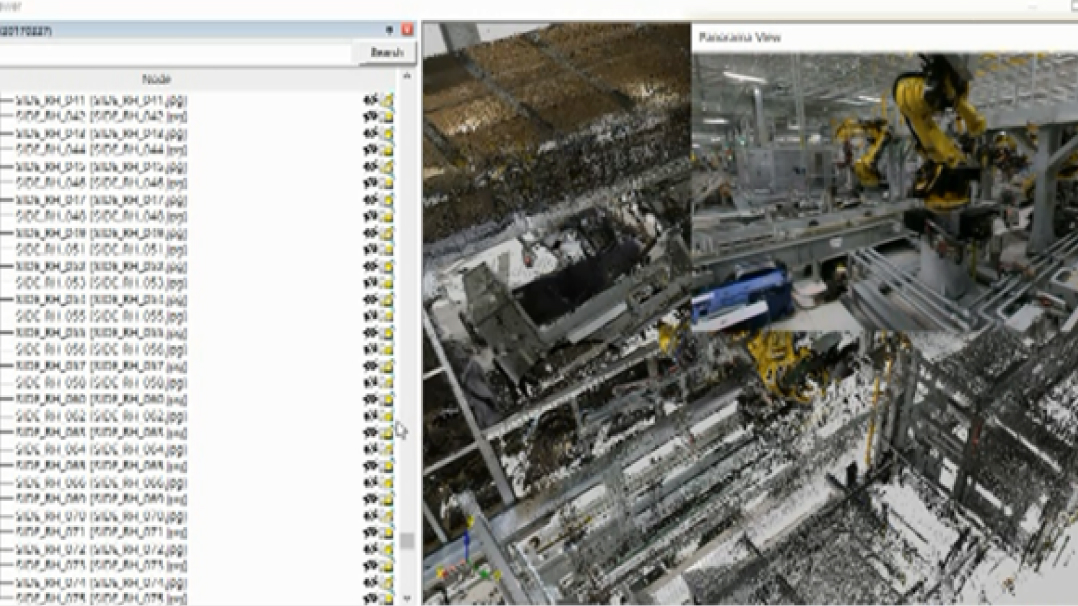Viewport: 1078px width, 606px height.
Task: Click the yellow icon on the SIDE_RH_070 row
Action: click(x=386, y=516)
